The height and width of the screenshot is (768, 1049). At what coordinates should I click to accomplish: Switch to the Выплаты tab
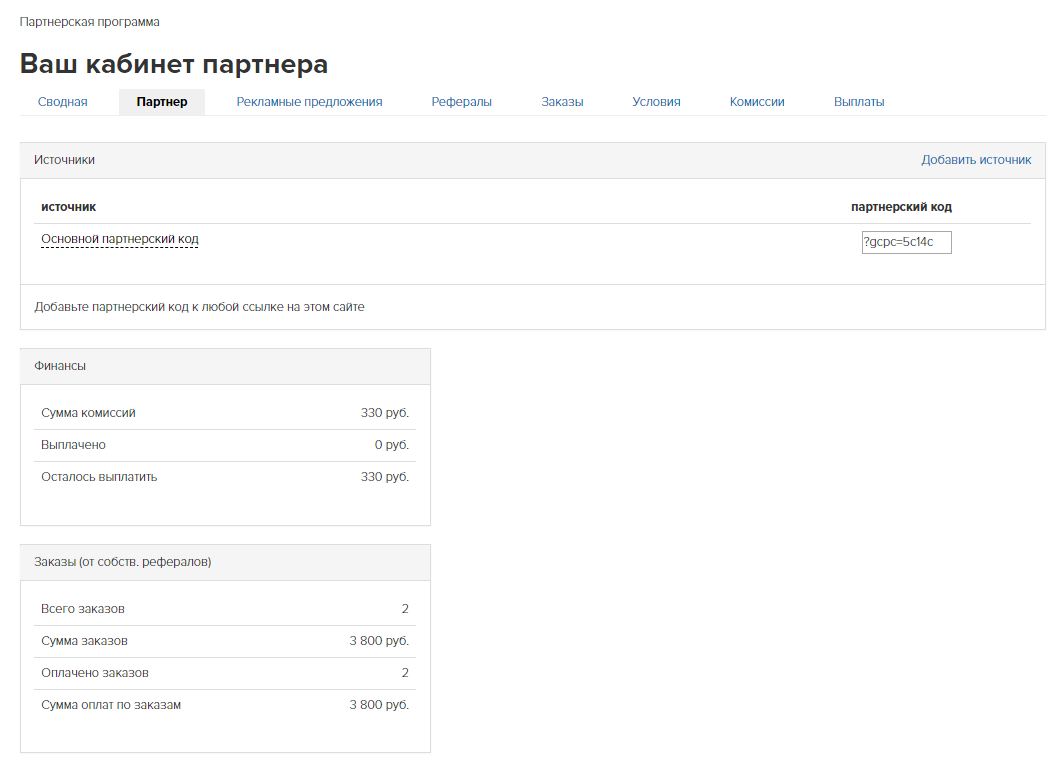[x=859, y=102]
